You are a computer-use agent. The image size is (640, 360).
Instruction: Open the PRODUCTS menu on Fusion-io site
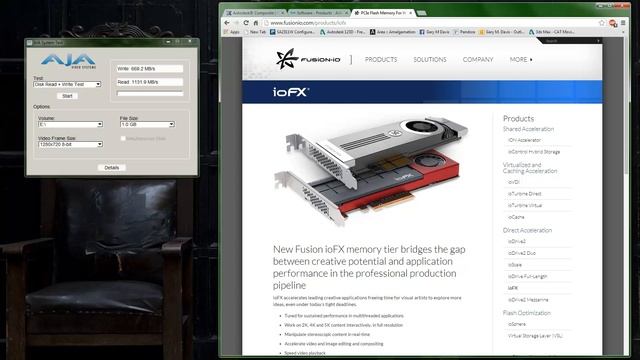(x=381, y=60)
